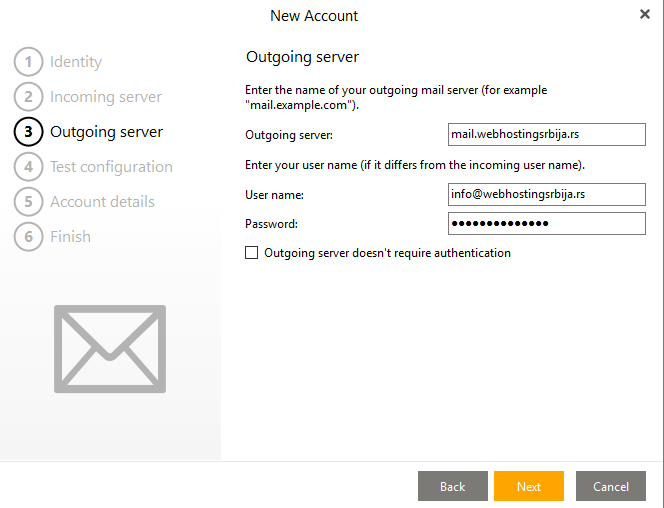Click the step 5 circle icon

pos(28,202)
